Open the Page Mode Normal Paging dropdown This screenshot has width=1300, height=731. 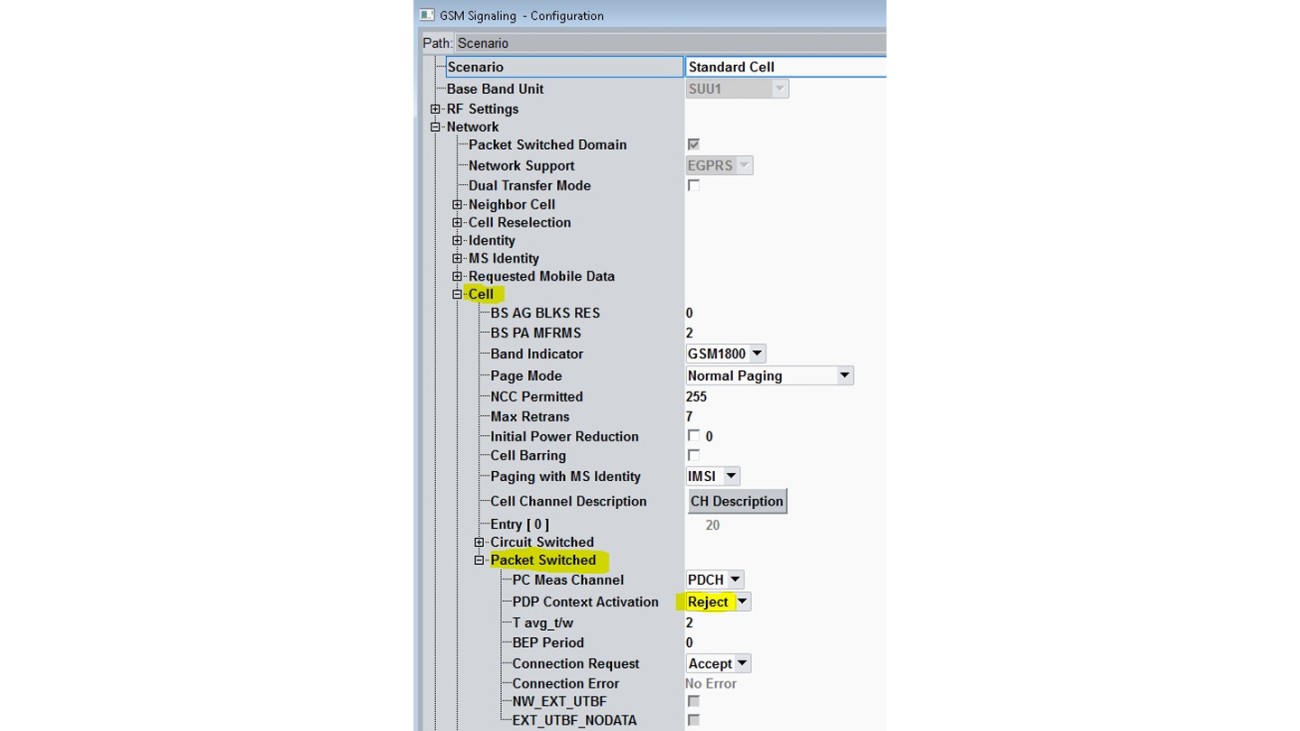pos(769,375)
